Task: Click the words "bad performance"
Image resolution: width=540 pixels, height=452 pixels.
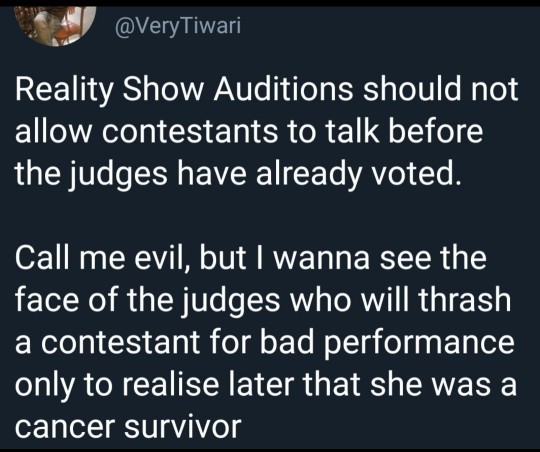Action: [x=387, y=343]
